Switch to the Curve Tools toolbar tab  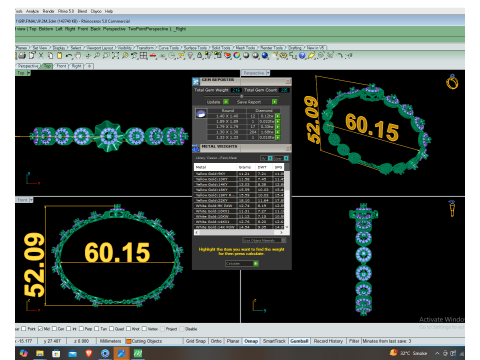[168, 48]
